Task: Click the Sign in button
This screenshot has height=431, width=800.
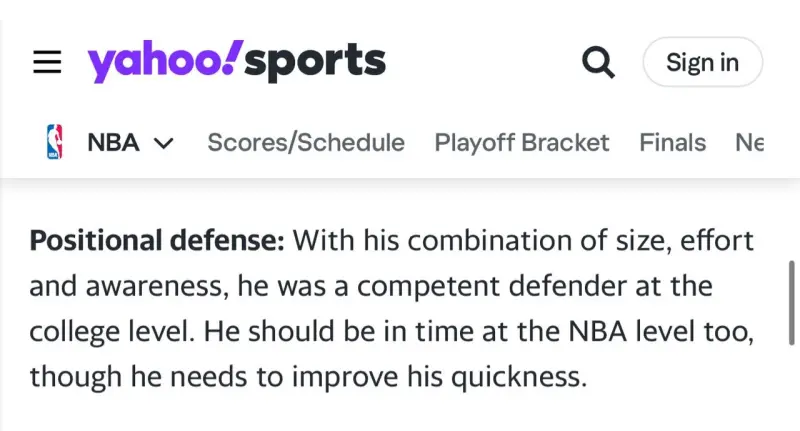Action: tap(703, 62)
